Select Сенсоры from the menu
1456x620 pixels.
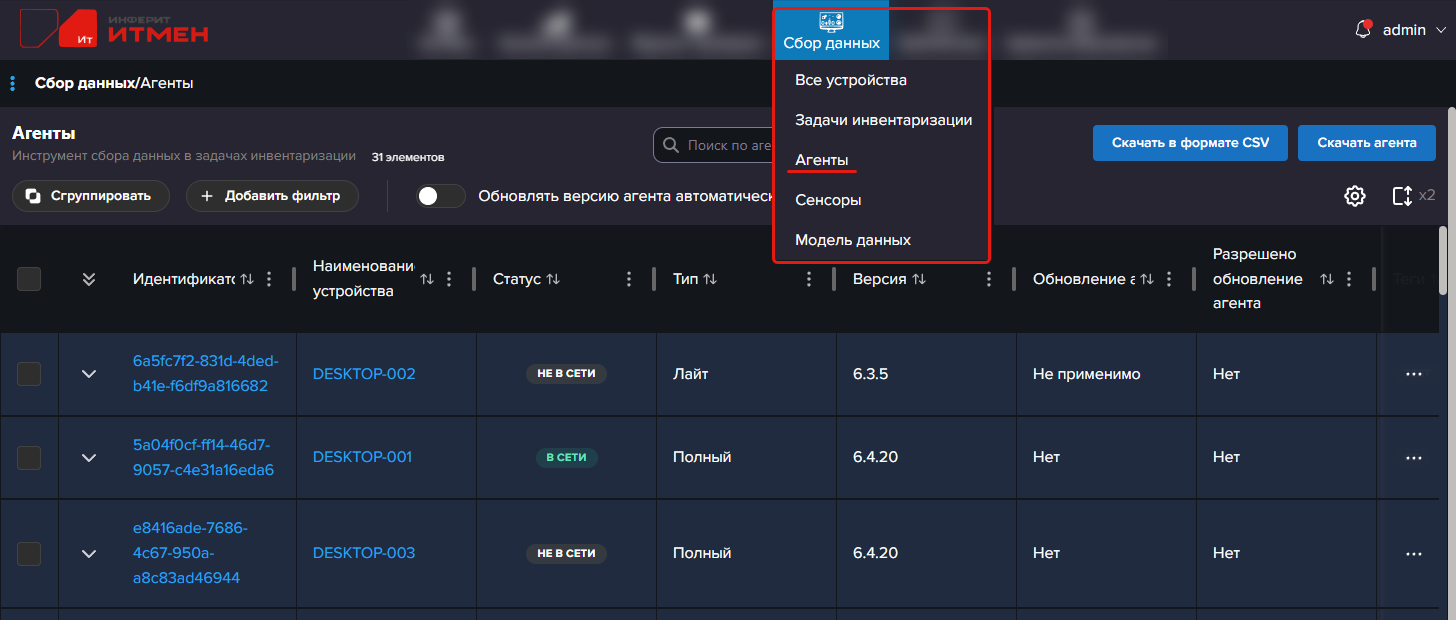pos(827,200)
